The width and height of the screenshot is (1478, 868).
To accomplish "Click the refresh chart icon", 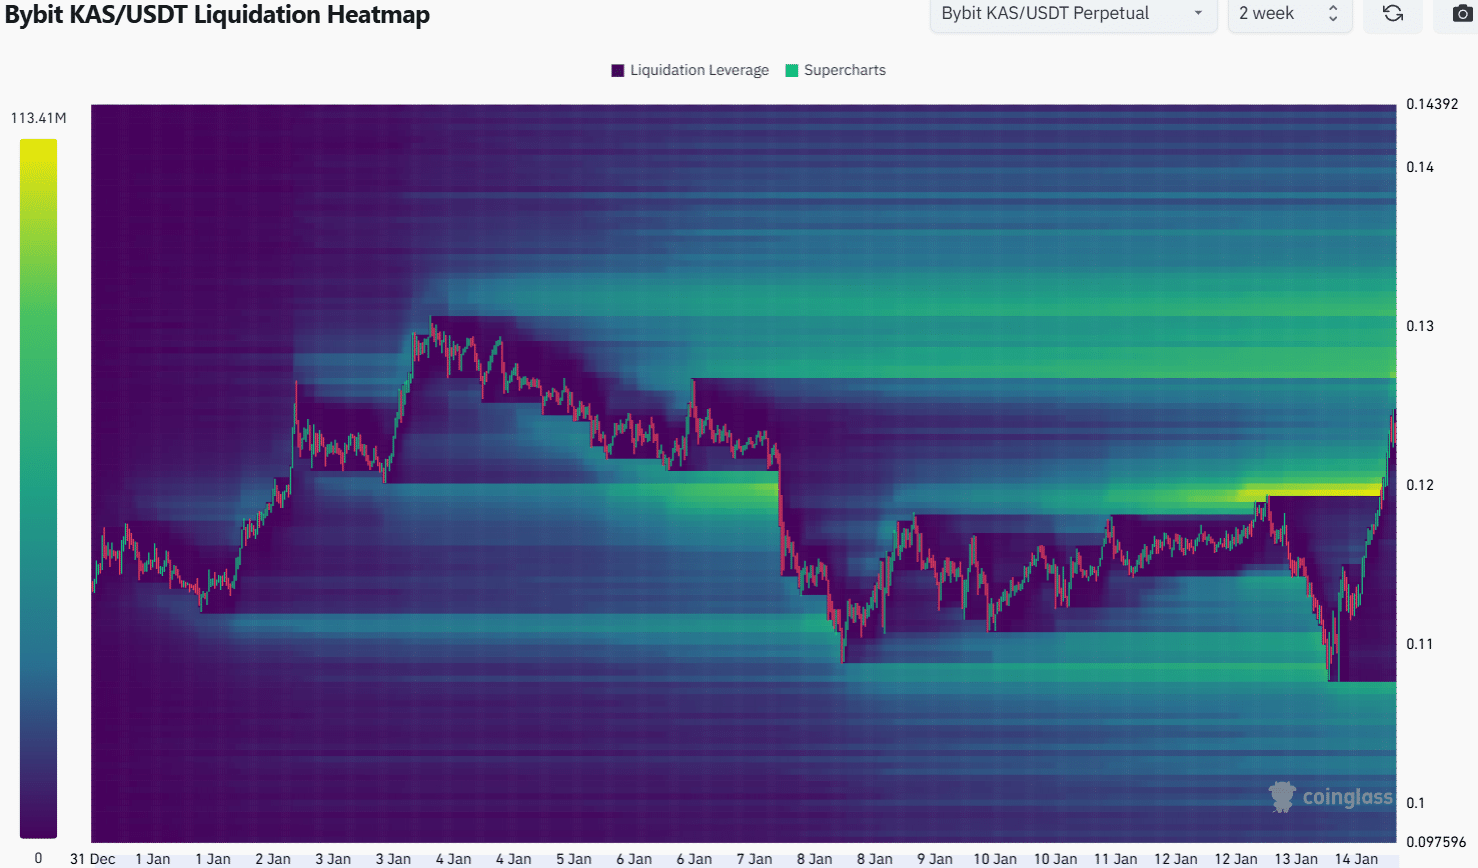I will tap(1393, 14).
